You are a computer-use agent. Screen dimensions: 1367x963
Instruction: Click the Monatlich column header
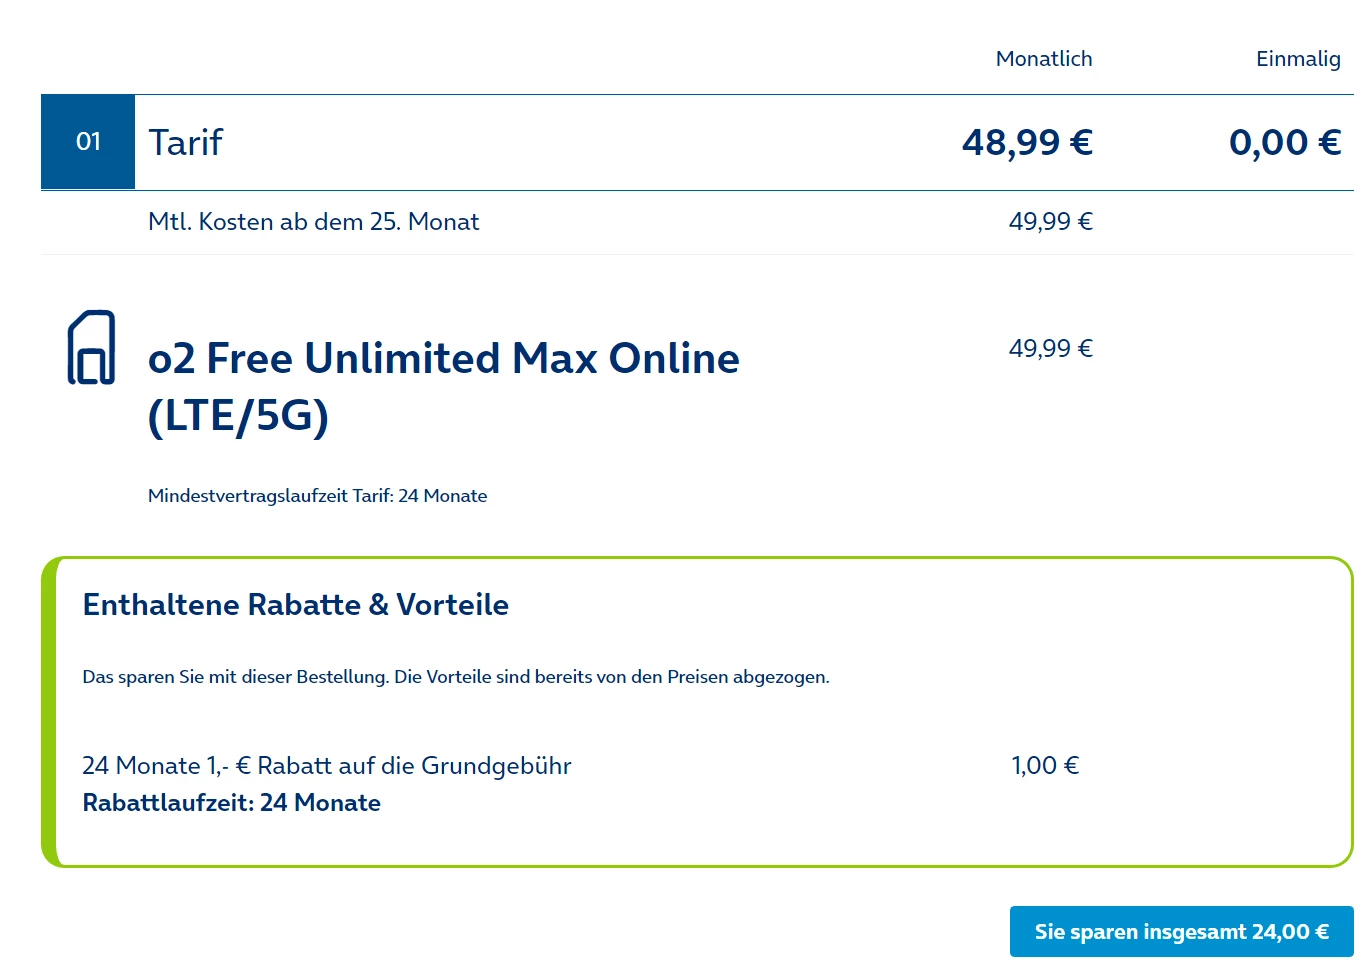[1043, 59]
